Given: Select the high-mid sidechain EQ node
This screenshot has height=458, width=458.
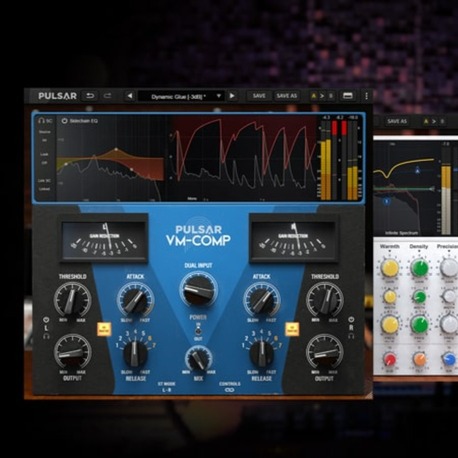Looking at the screenshot, I should coord(132,169).
